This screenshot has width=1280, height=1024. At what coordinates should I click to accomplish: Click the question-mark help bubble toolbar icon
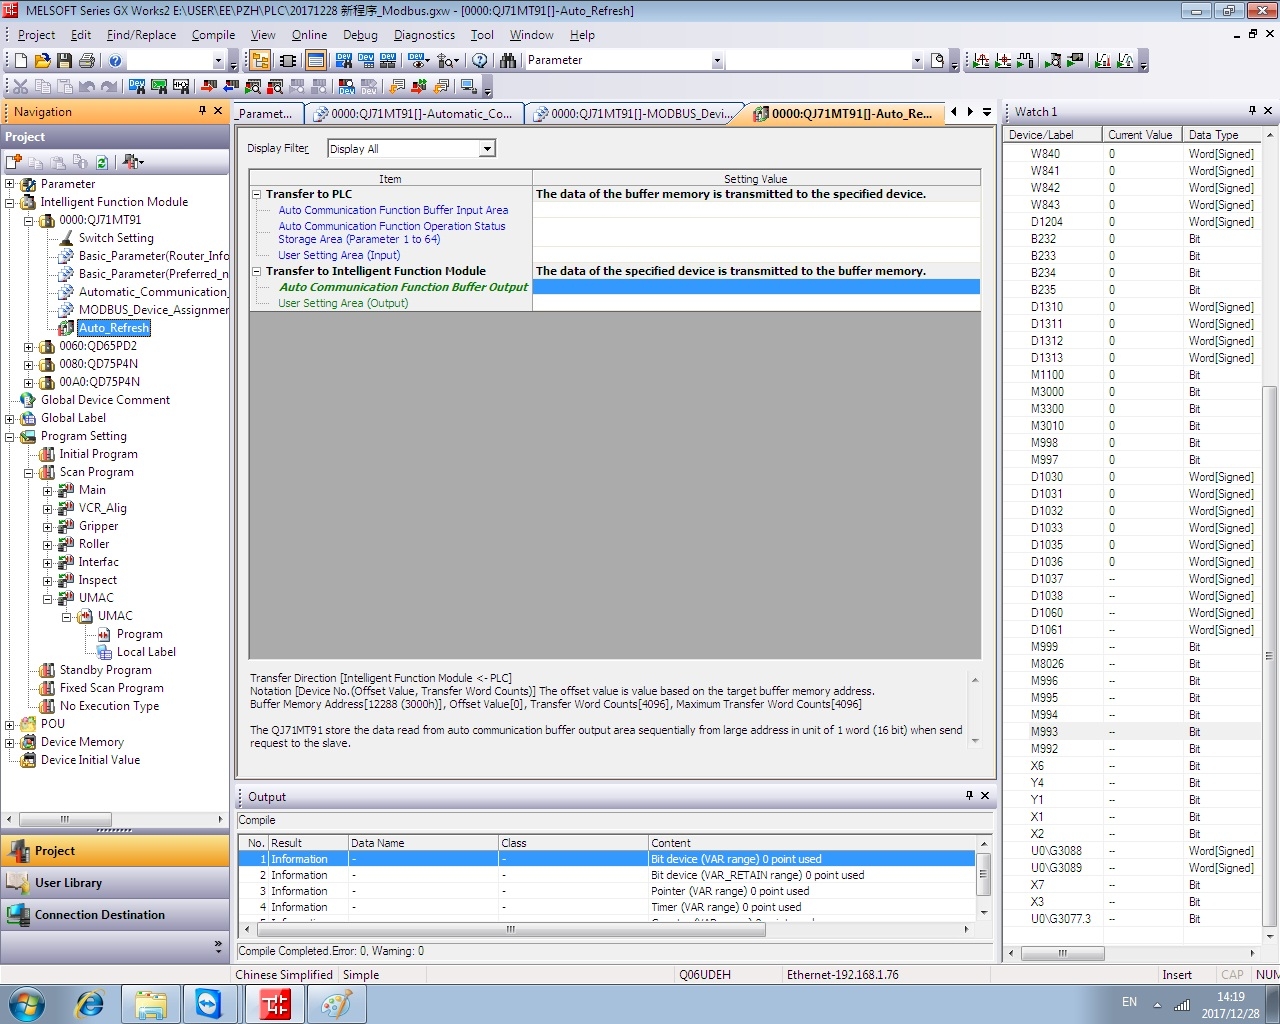pyautogui.click(x=480, y=61)
